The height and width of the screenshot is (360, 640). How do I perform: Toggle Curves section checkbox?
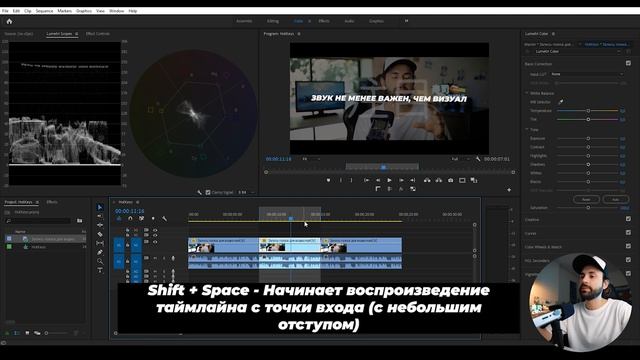click(628, 233)
